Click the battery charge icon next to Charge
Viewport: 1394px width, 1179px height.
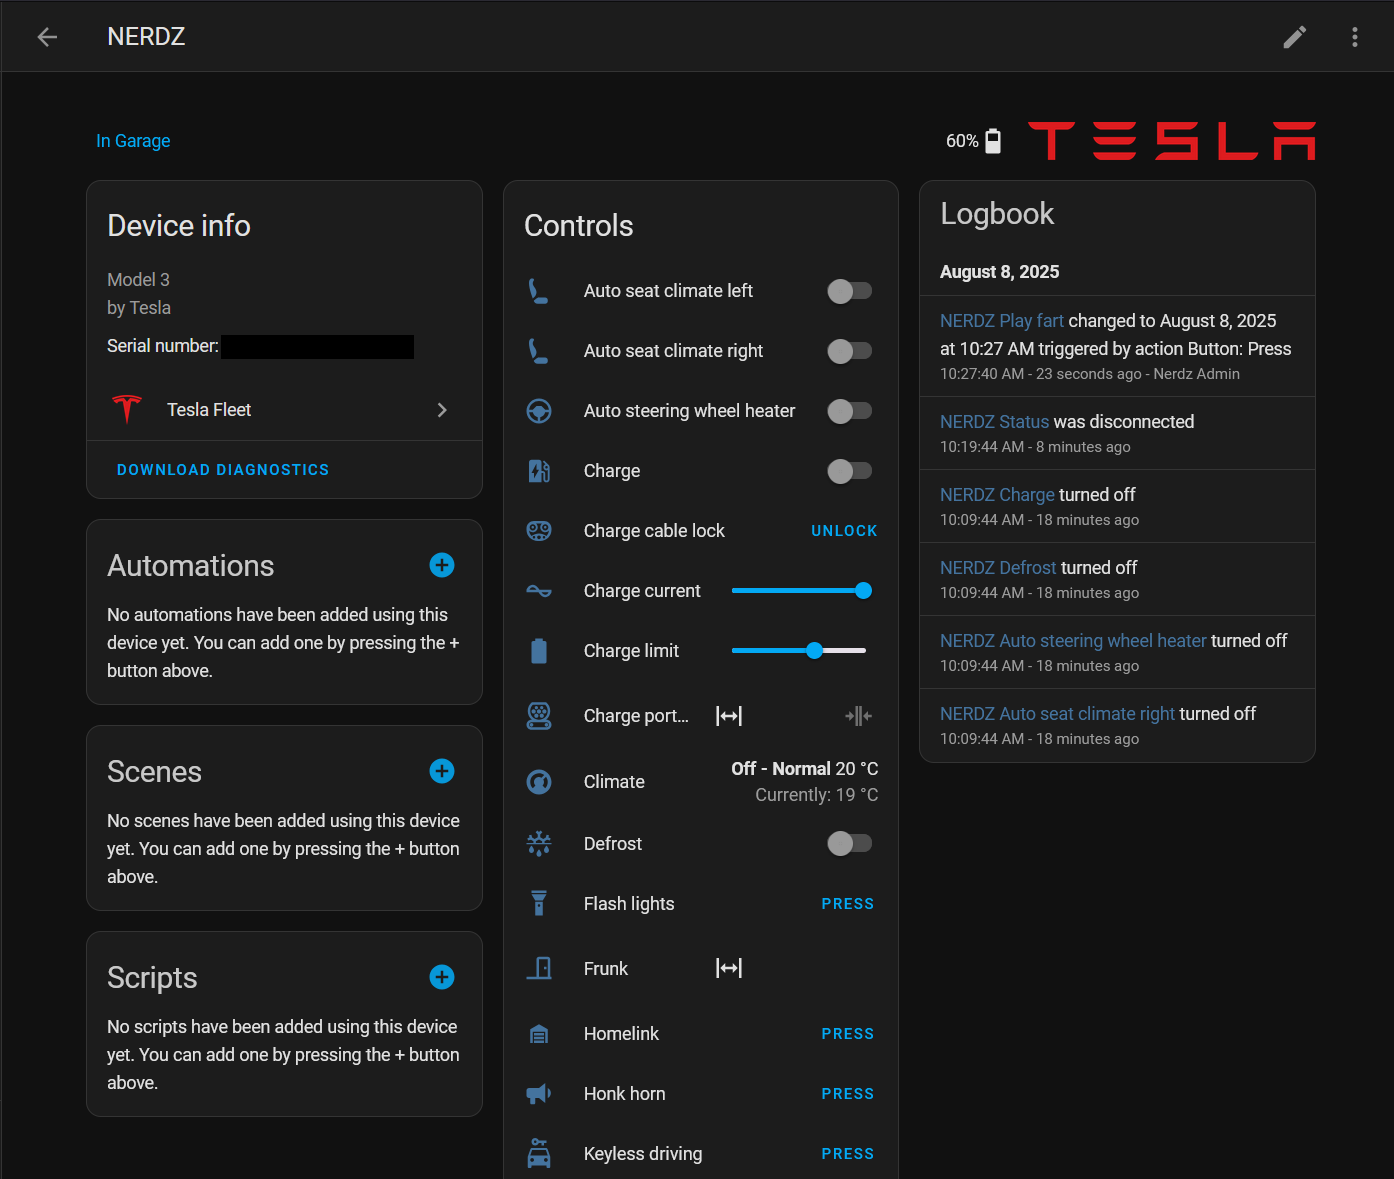(540, 471)
